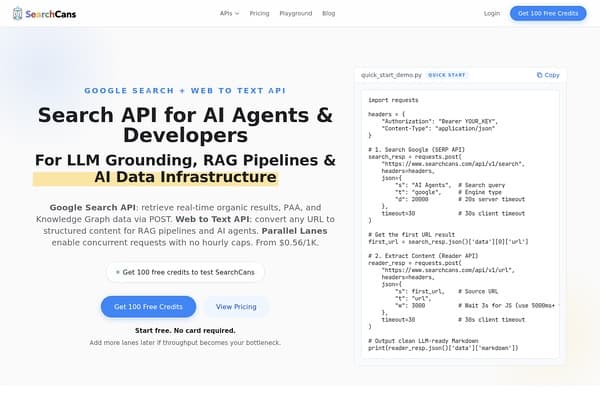Click the 'Start free. No card required.' text
The image size is (600, 400).
pos(185,330)
